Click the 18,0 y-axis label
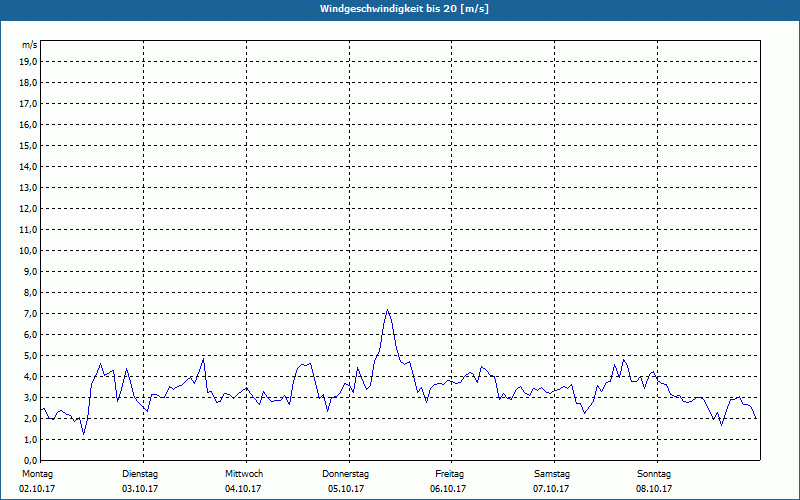 click(29, 83)
